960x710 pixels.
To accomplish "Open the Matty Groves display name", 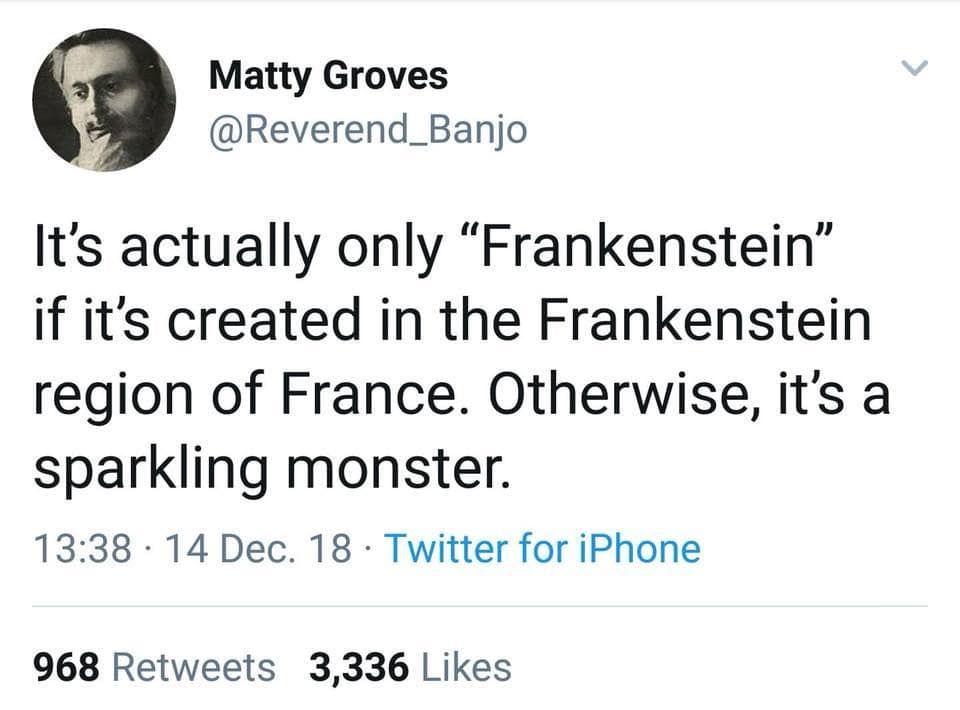I will (328, 75).
